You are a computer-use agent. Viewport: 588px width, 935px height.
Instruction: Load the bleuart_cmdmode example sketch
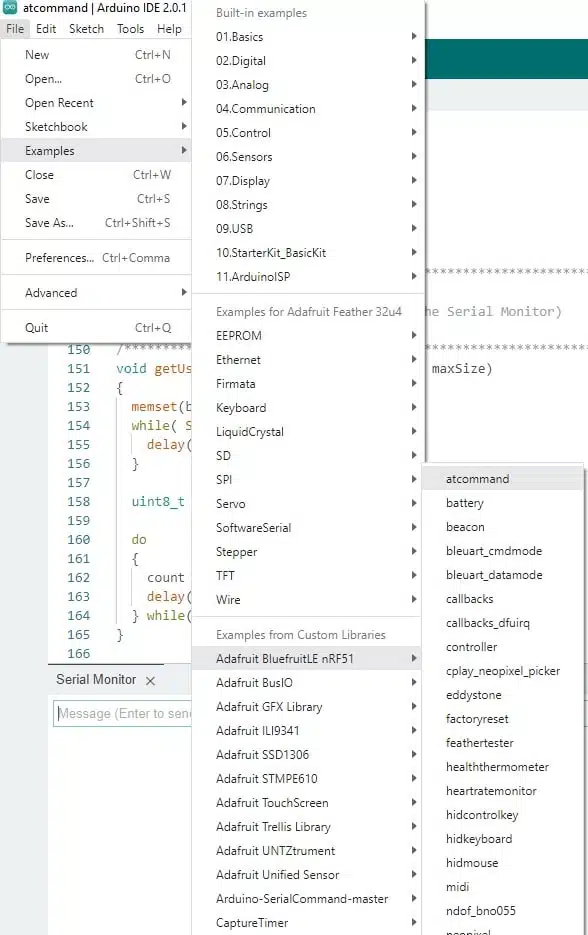(503, 551)
